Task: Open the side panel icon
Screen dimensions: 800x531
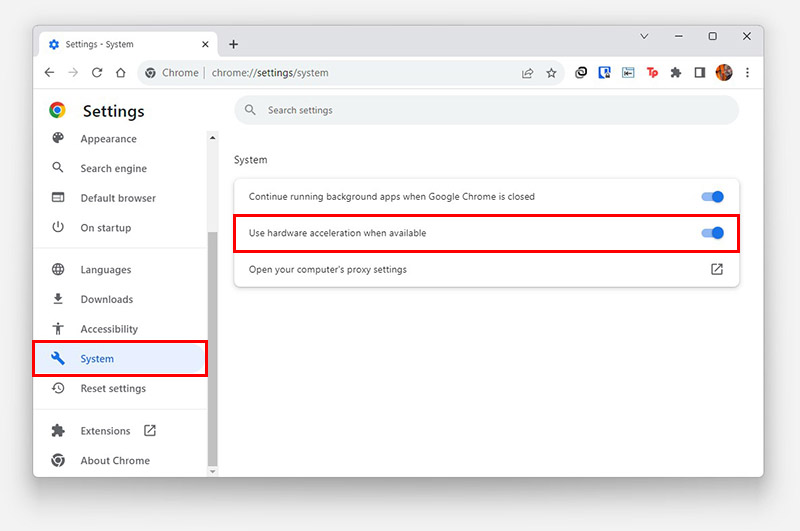Action: coord(699,72)
